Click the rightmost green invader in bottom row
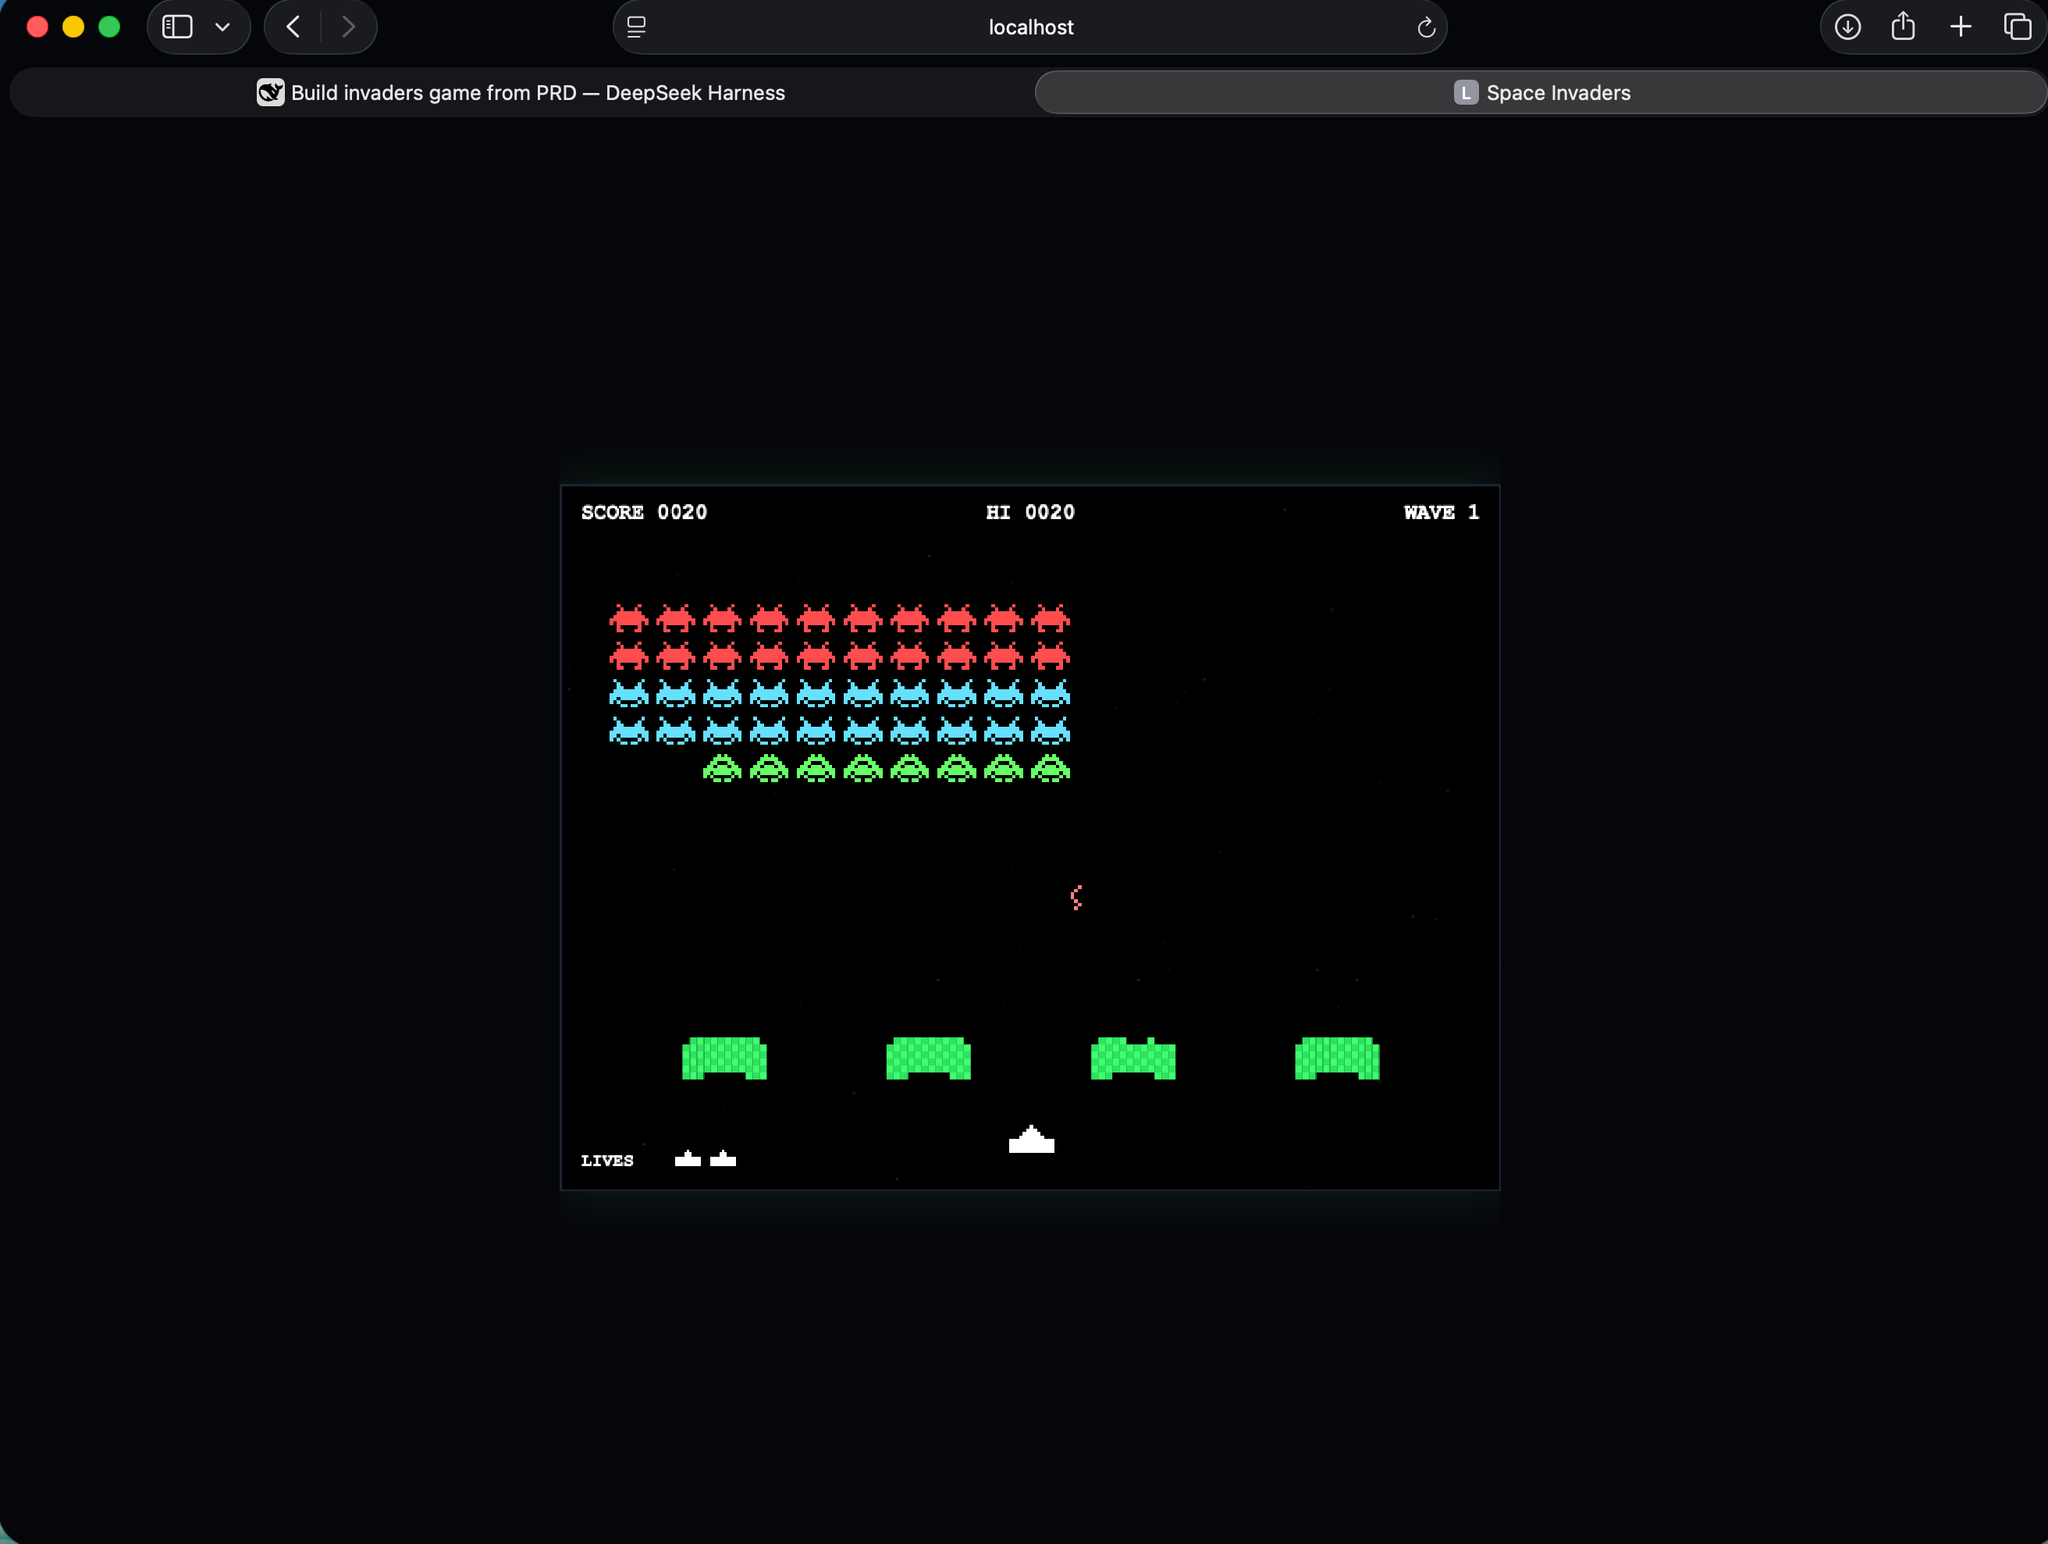Image resolution: width=2048 pixels, height=1544 pixels. pos(1050,768)
